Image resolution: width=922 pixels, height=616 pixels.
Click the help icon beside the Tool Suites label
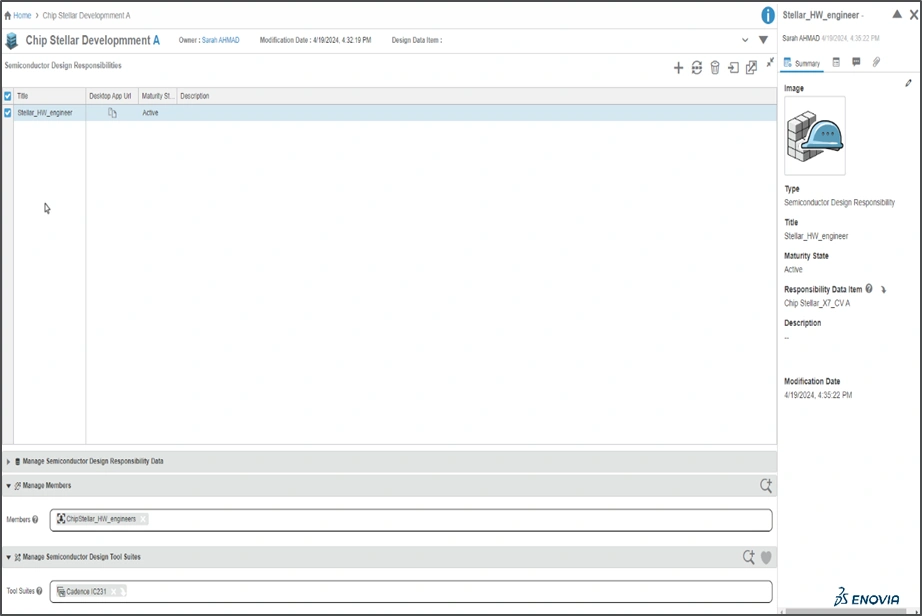[39, 591]
